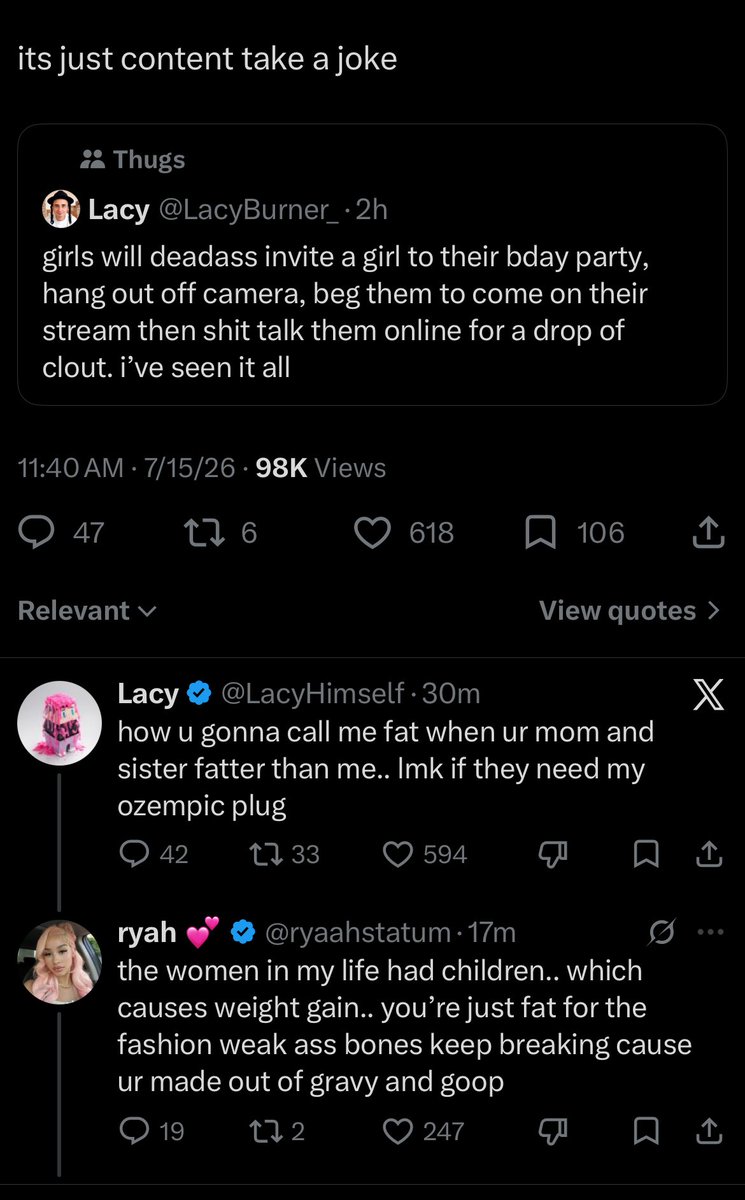
Task: Repost the main tweet with 6 reposts
Action: [221, 533]
